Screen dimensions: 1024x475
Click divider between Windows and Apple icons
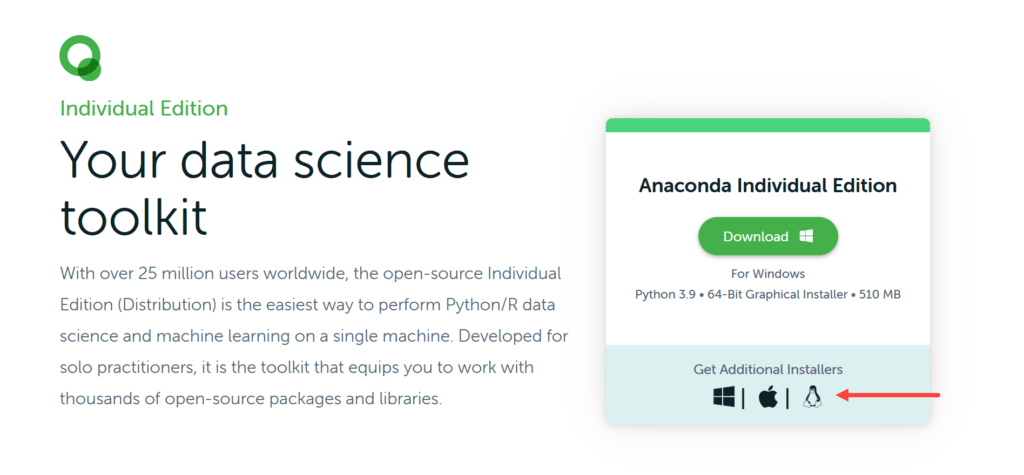(x=743, y=398)
